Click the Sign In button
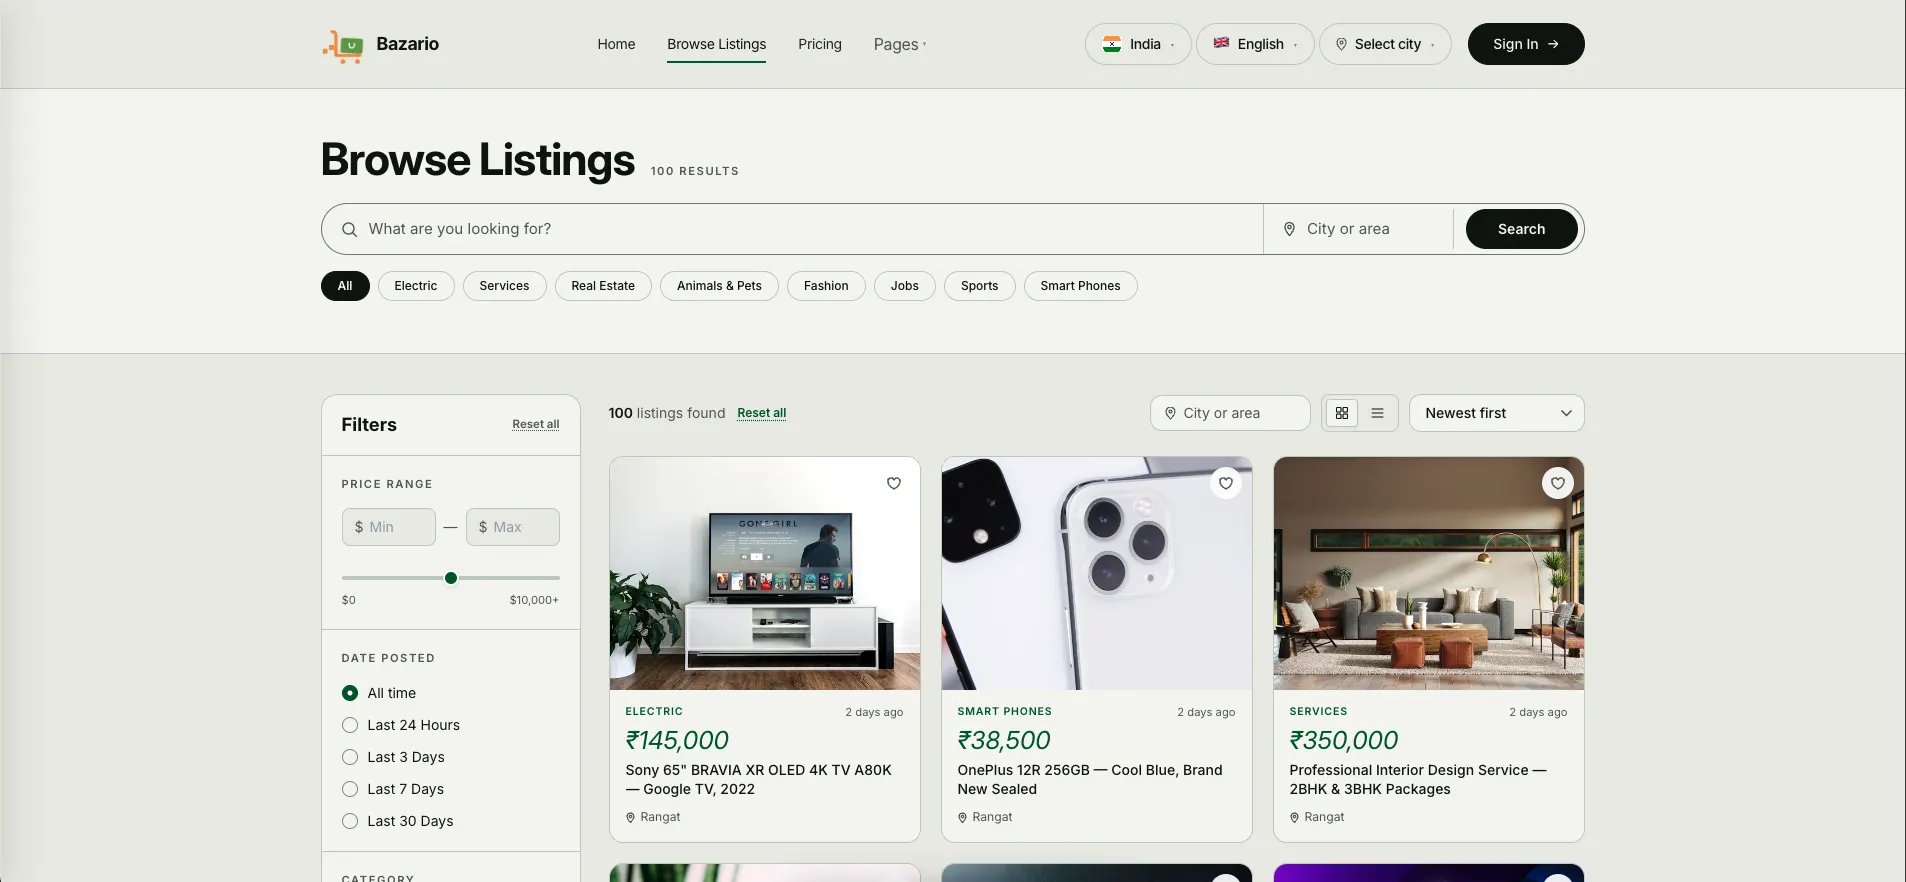This screenshot has height=882, width=1906. [1526, 44]
